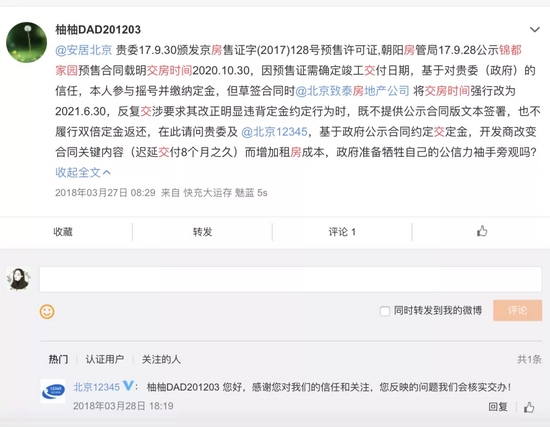Like the 北京12345 comment
Screen dimensions: 550x427
529,407
